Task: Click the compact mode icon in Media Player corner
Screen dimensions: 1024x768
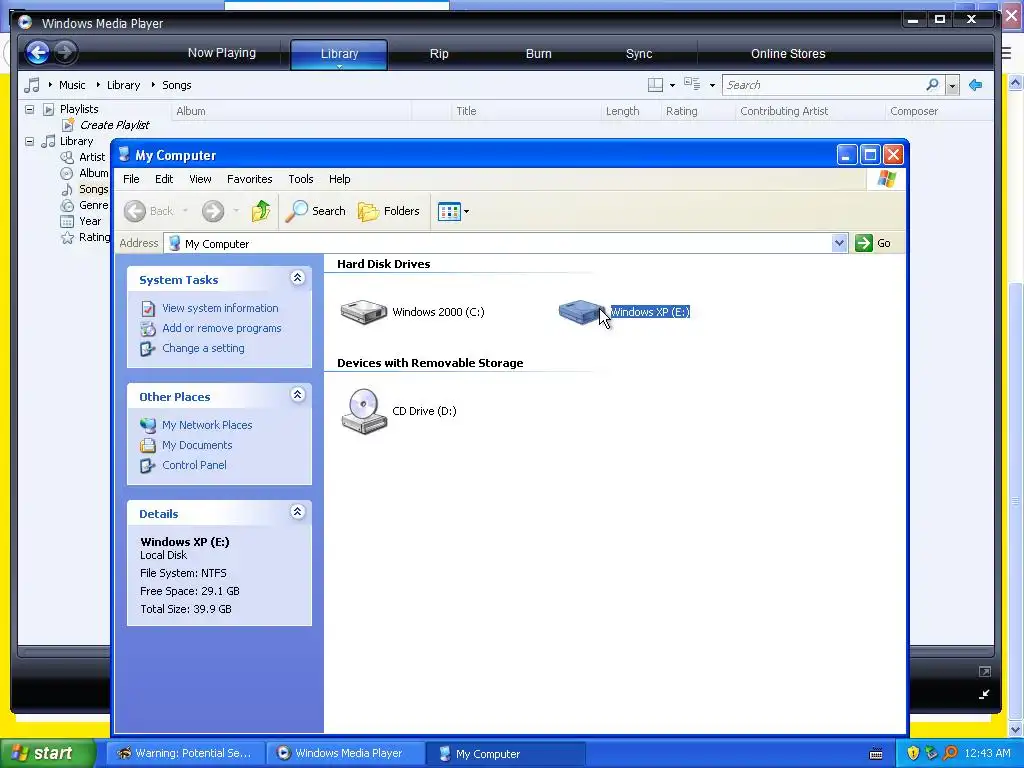Action: click(984, 694)
